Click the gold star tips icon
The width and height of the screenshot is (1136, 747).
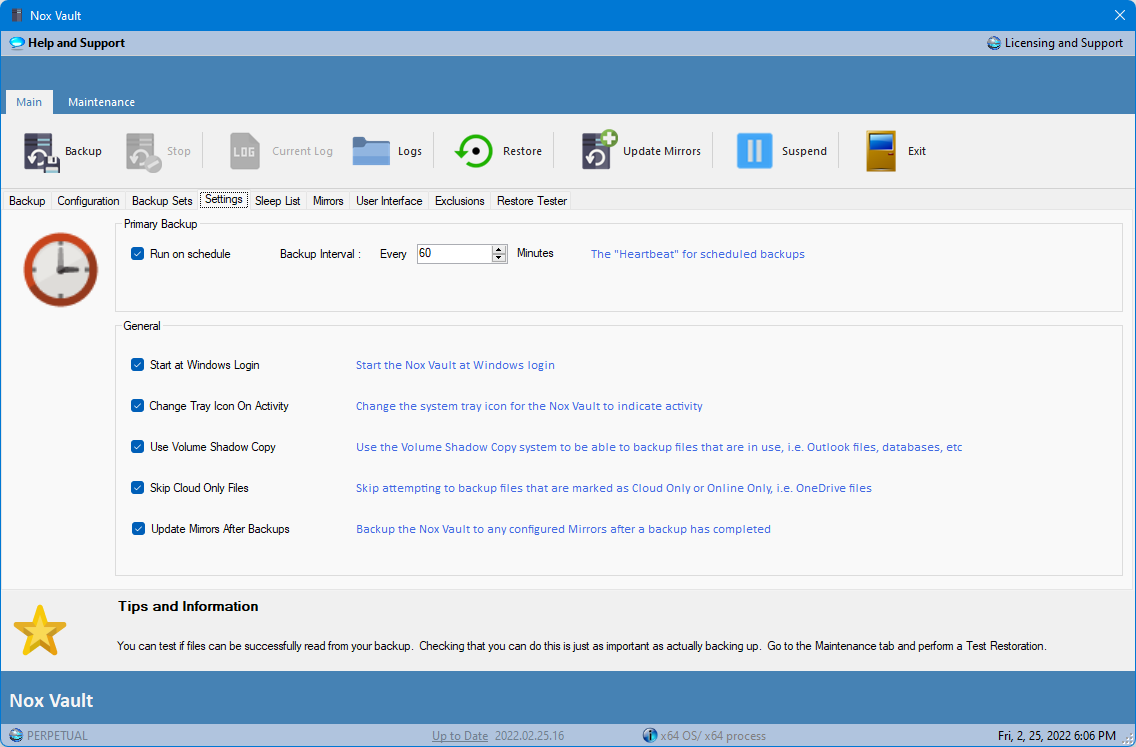click(x=40, y=630)
